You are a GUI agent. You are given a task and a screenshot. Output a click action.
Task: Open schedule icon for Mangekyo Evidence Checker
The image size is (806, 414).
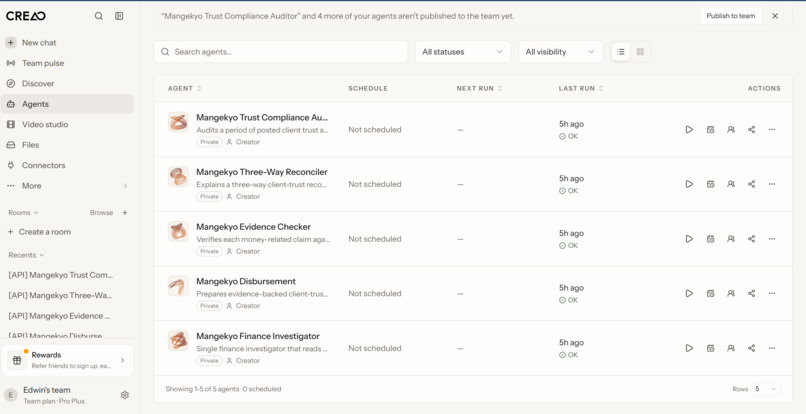tap(710, 239)
